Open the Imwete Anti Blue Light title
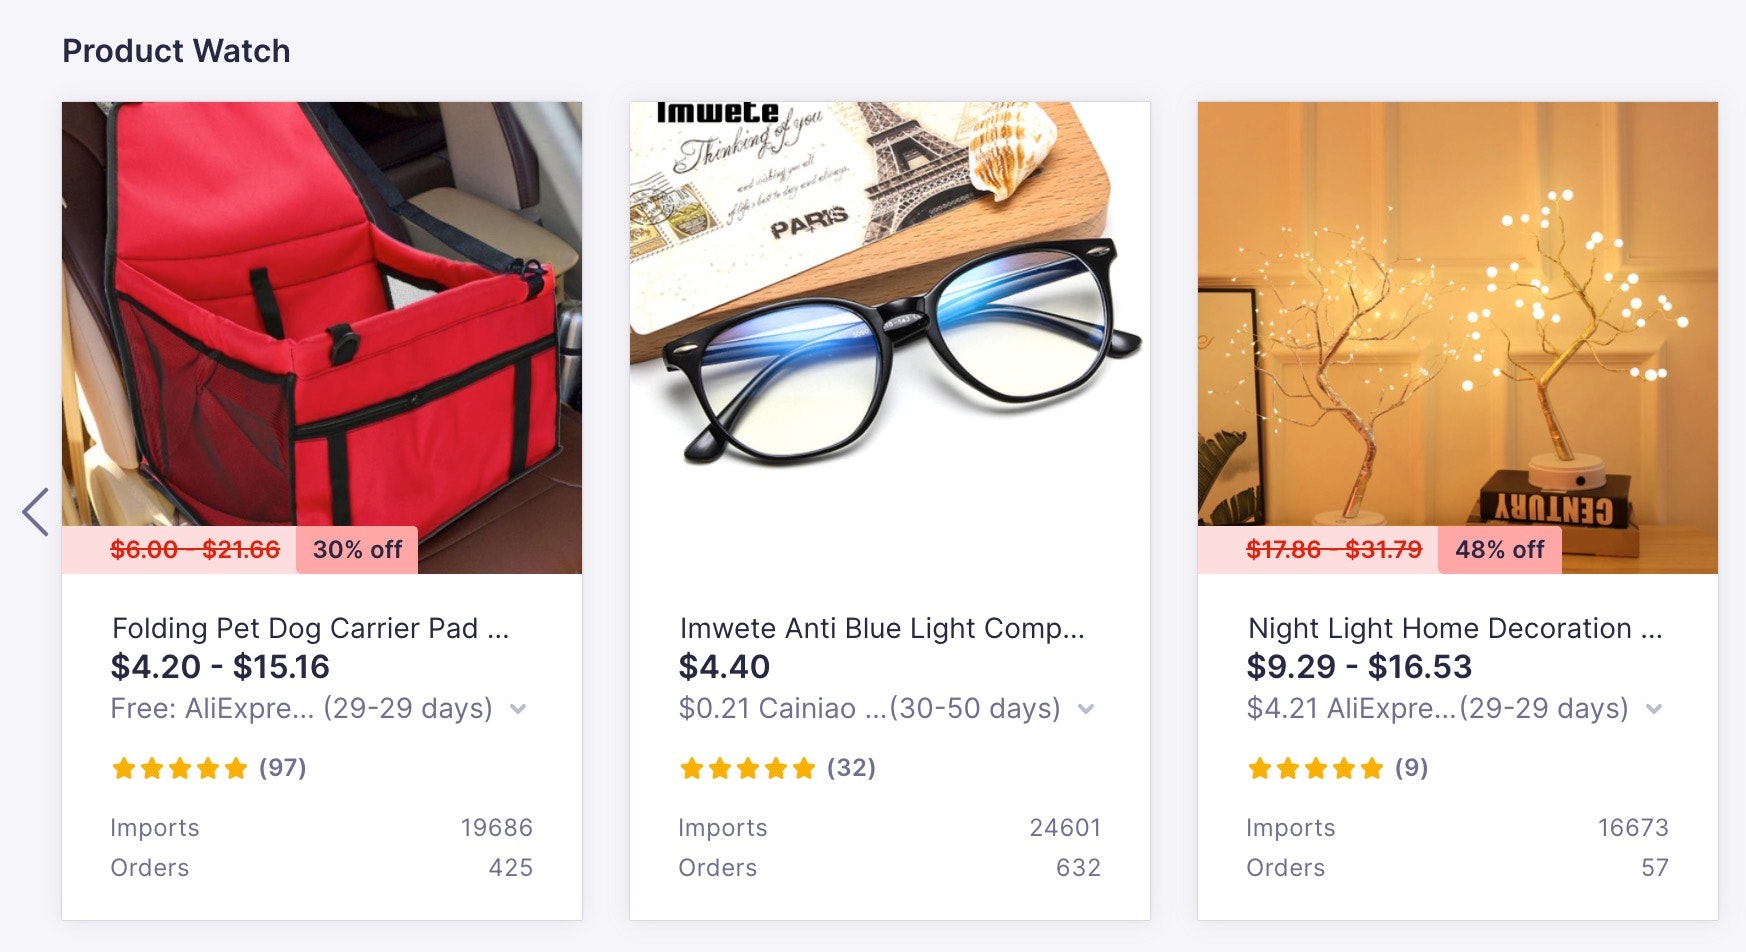The image size is (1746, 952). [x=881, y=628]
